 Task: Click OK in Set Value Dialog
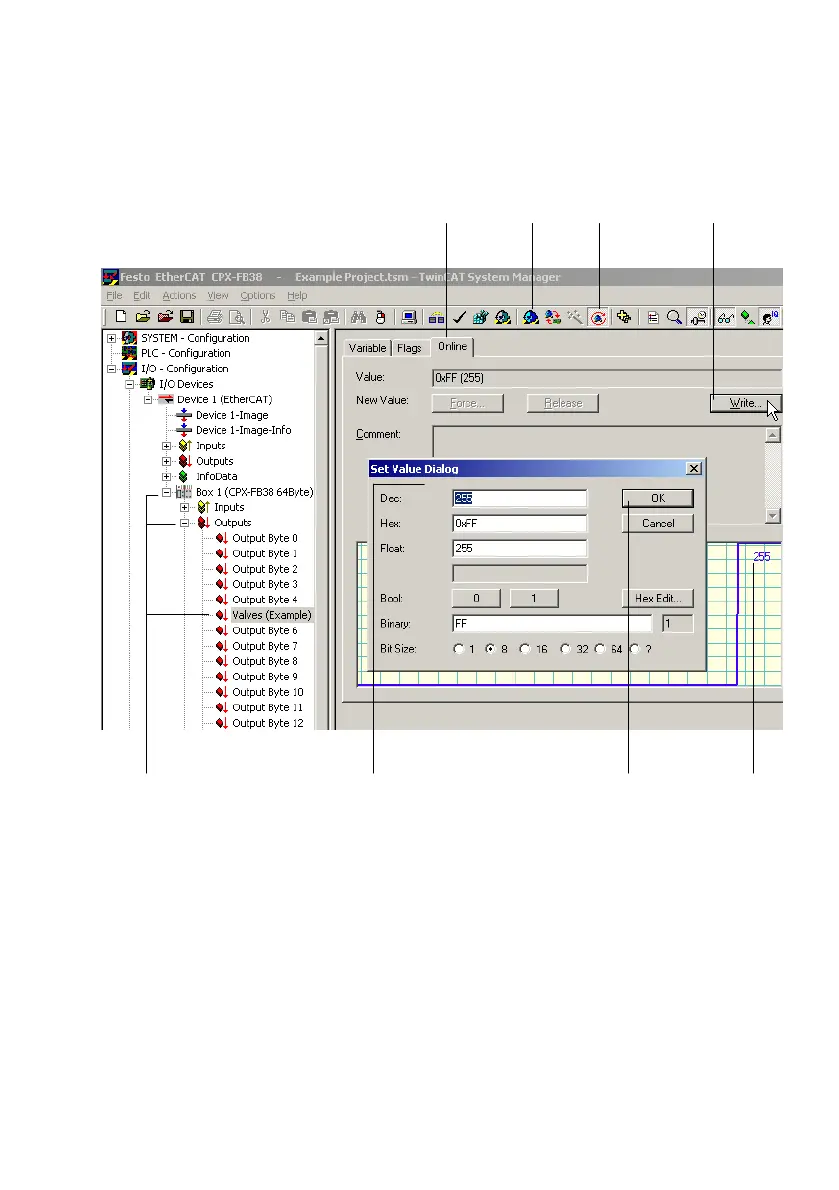[x=658, y=498]
